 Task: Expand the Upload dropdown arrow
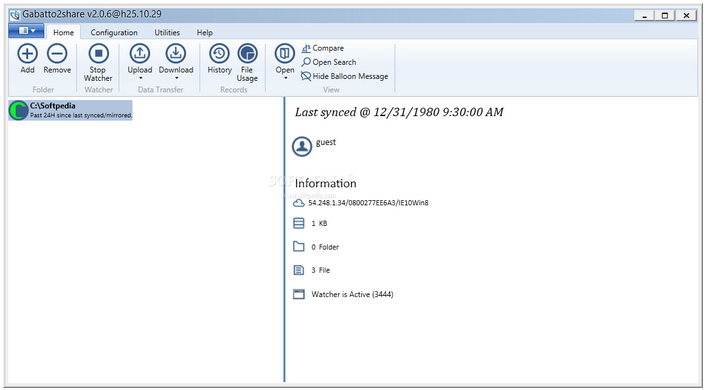point(140,78)
